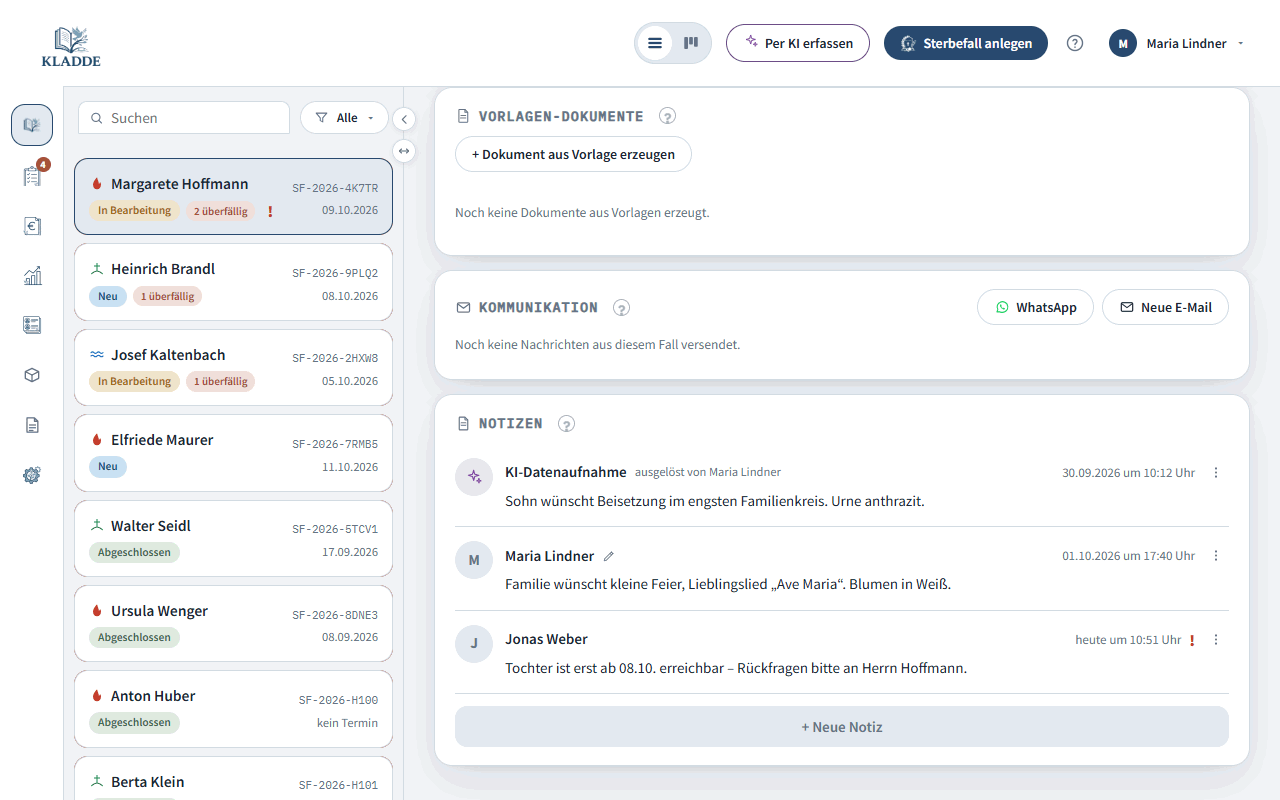The width and height of the screenshot is (1280, 800).
Task: Open tasks clipboard icon with badge 4
Action: (x=32, y=176)
